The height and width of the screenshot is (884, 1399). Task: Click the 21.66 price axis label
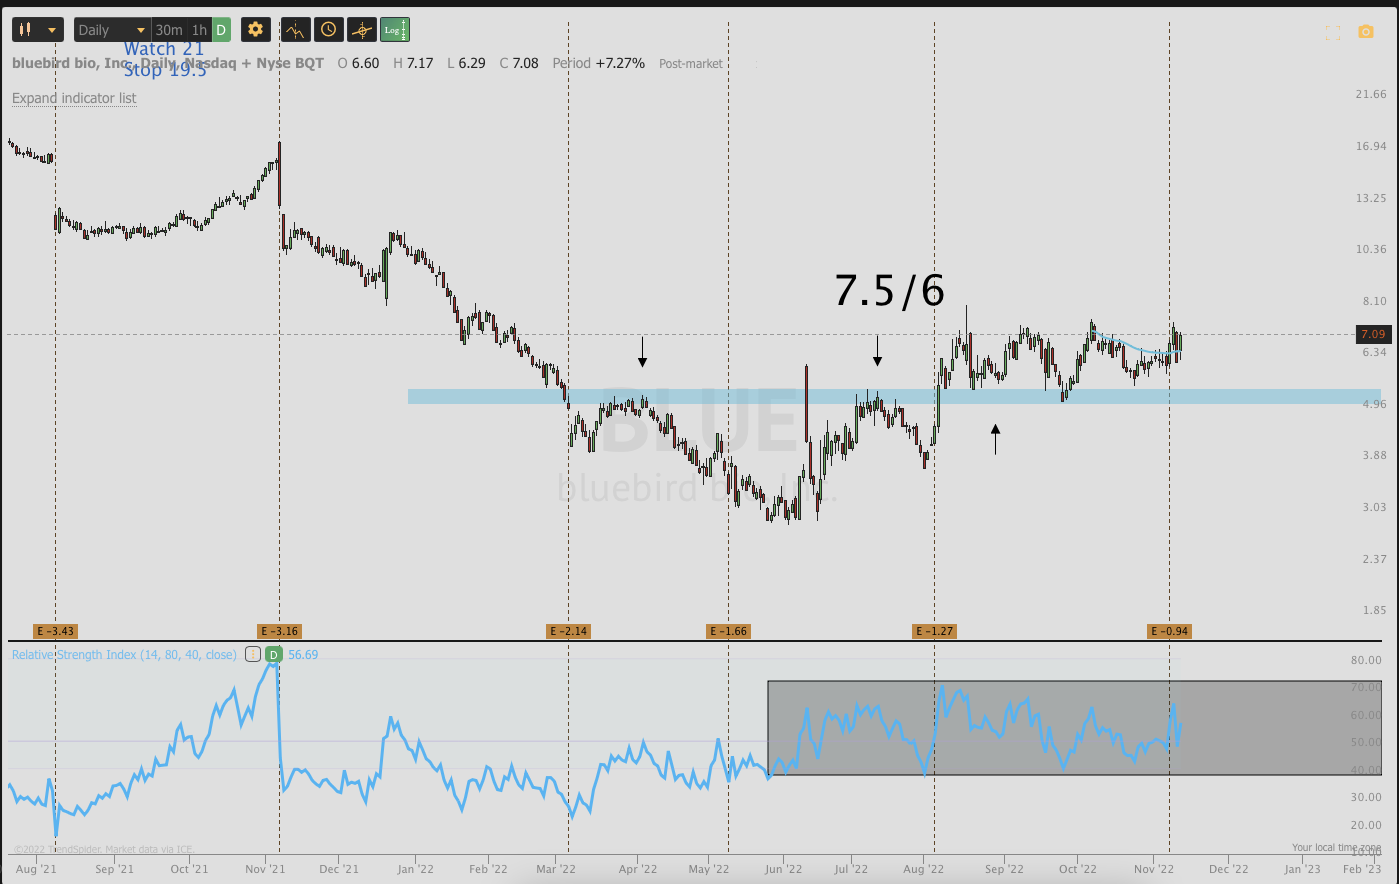tap(1370, 94)
